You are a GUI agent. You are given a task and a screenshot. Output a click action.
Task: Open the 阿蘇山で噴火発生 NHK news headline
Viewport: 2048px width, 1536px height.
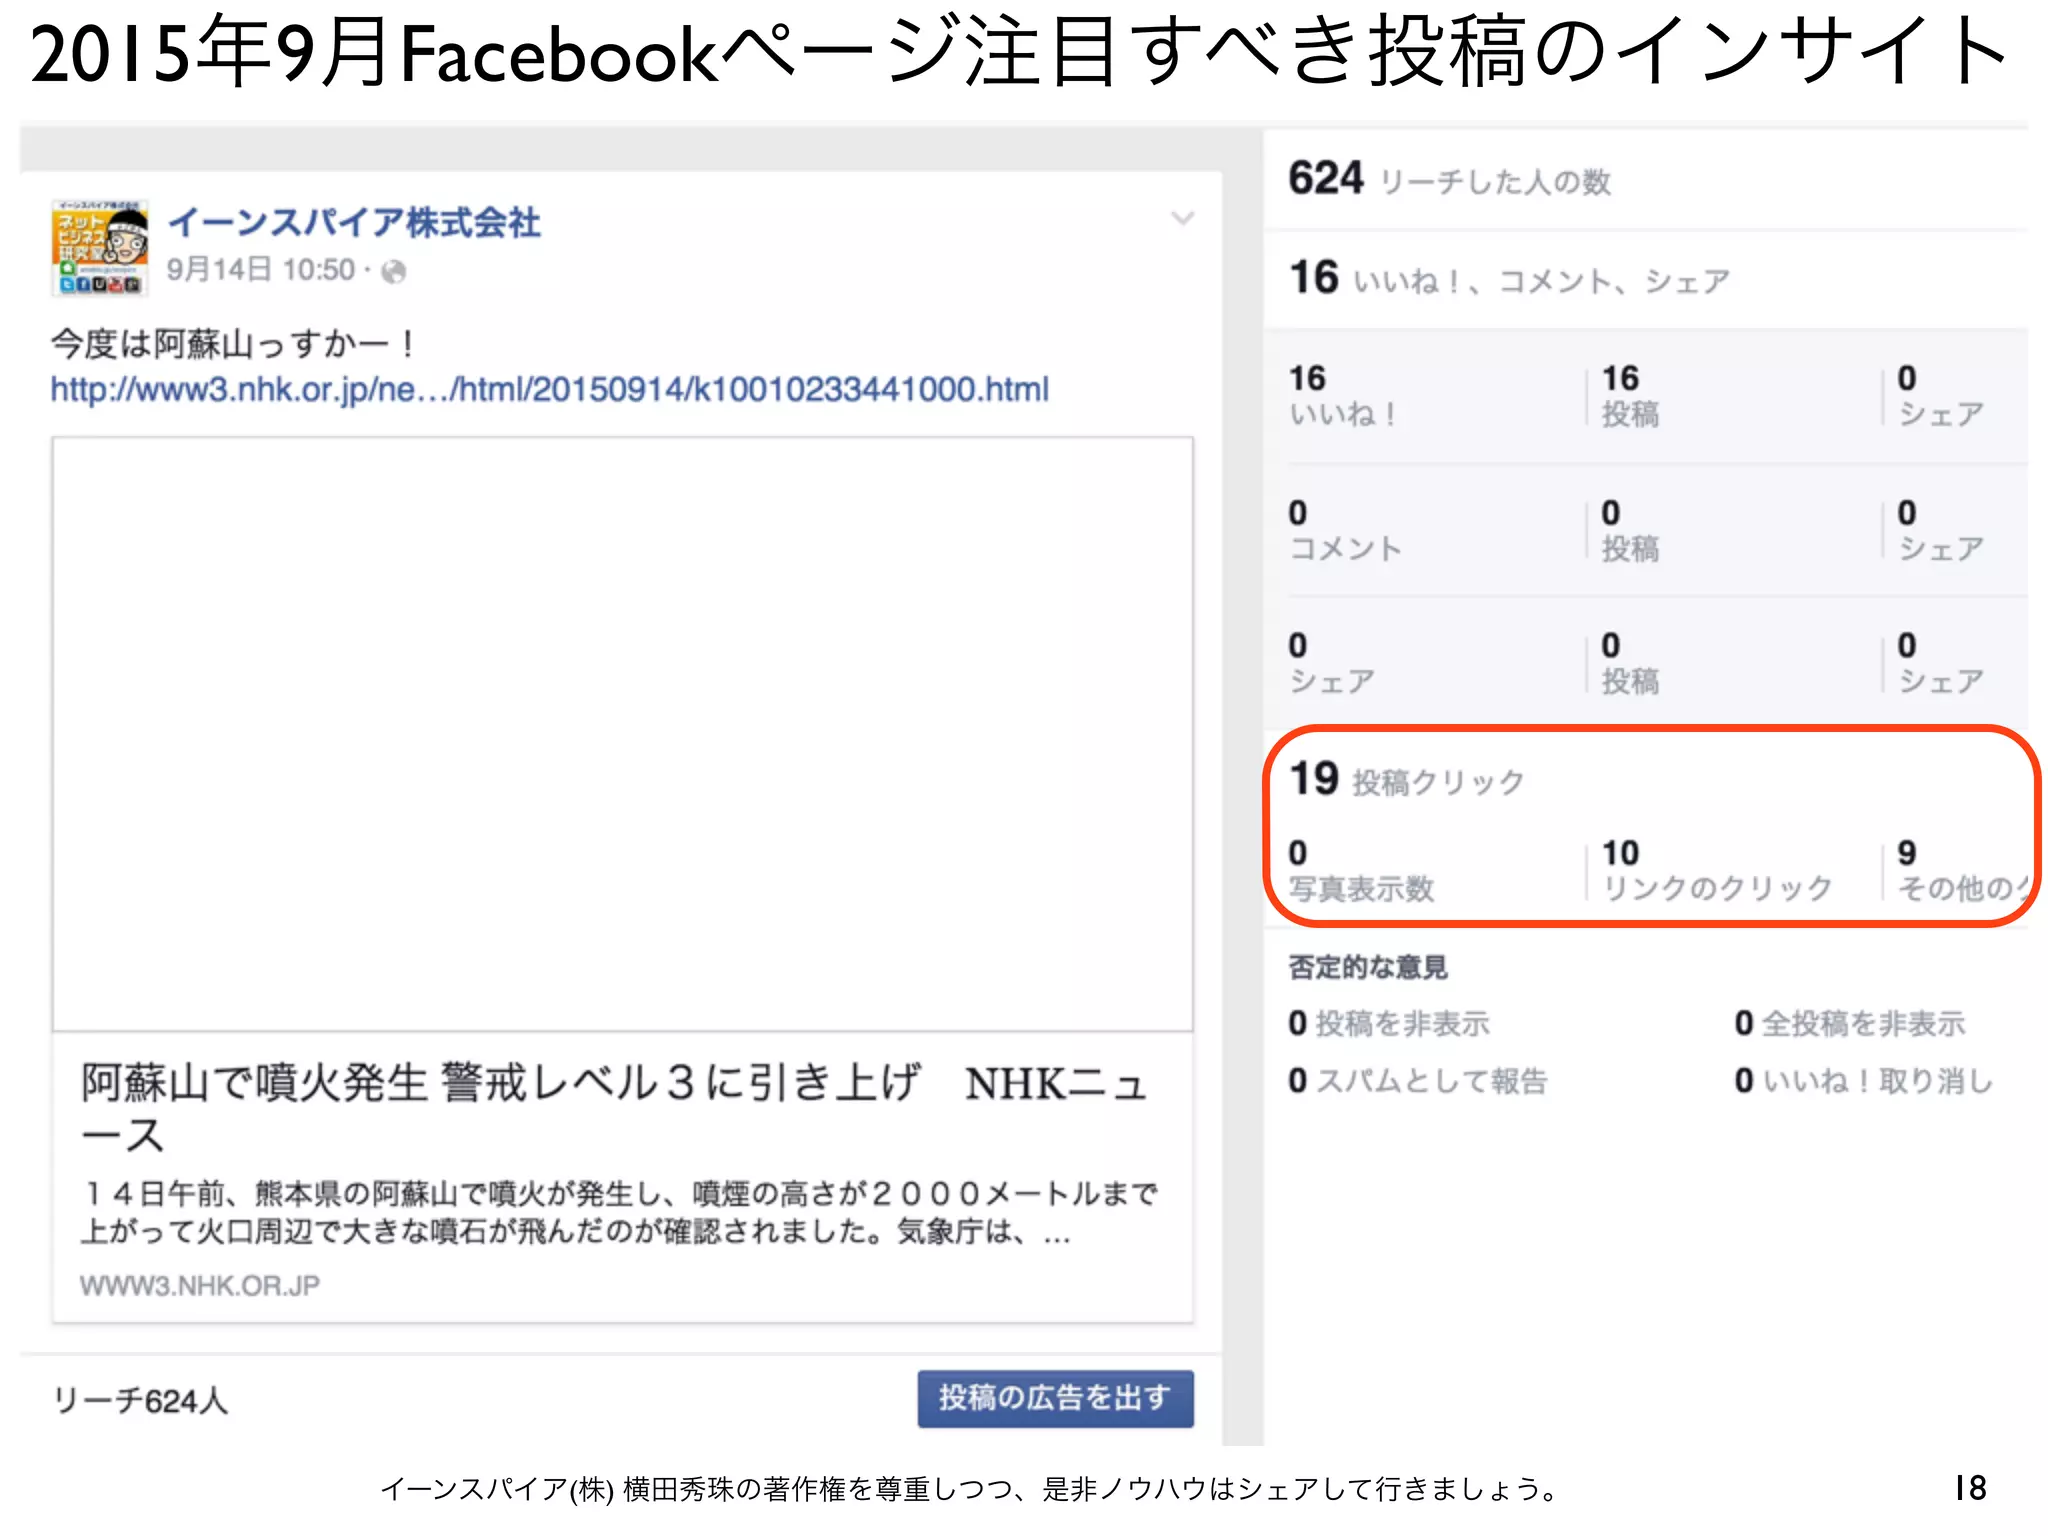pyautogui.click(x=613, y=1109)
